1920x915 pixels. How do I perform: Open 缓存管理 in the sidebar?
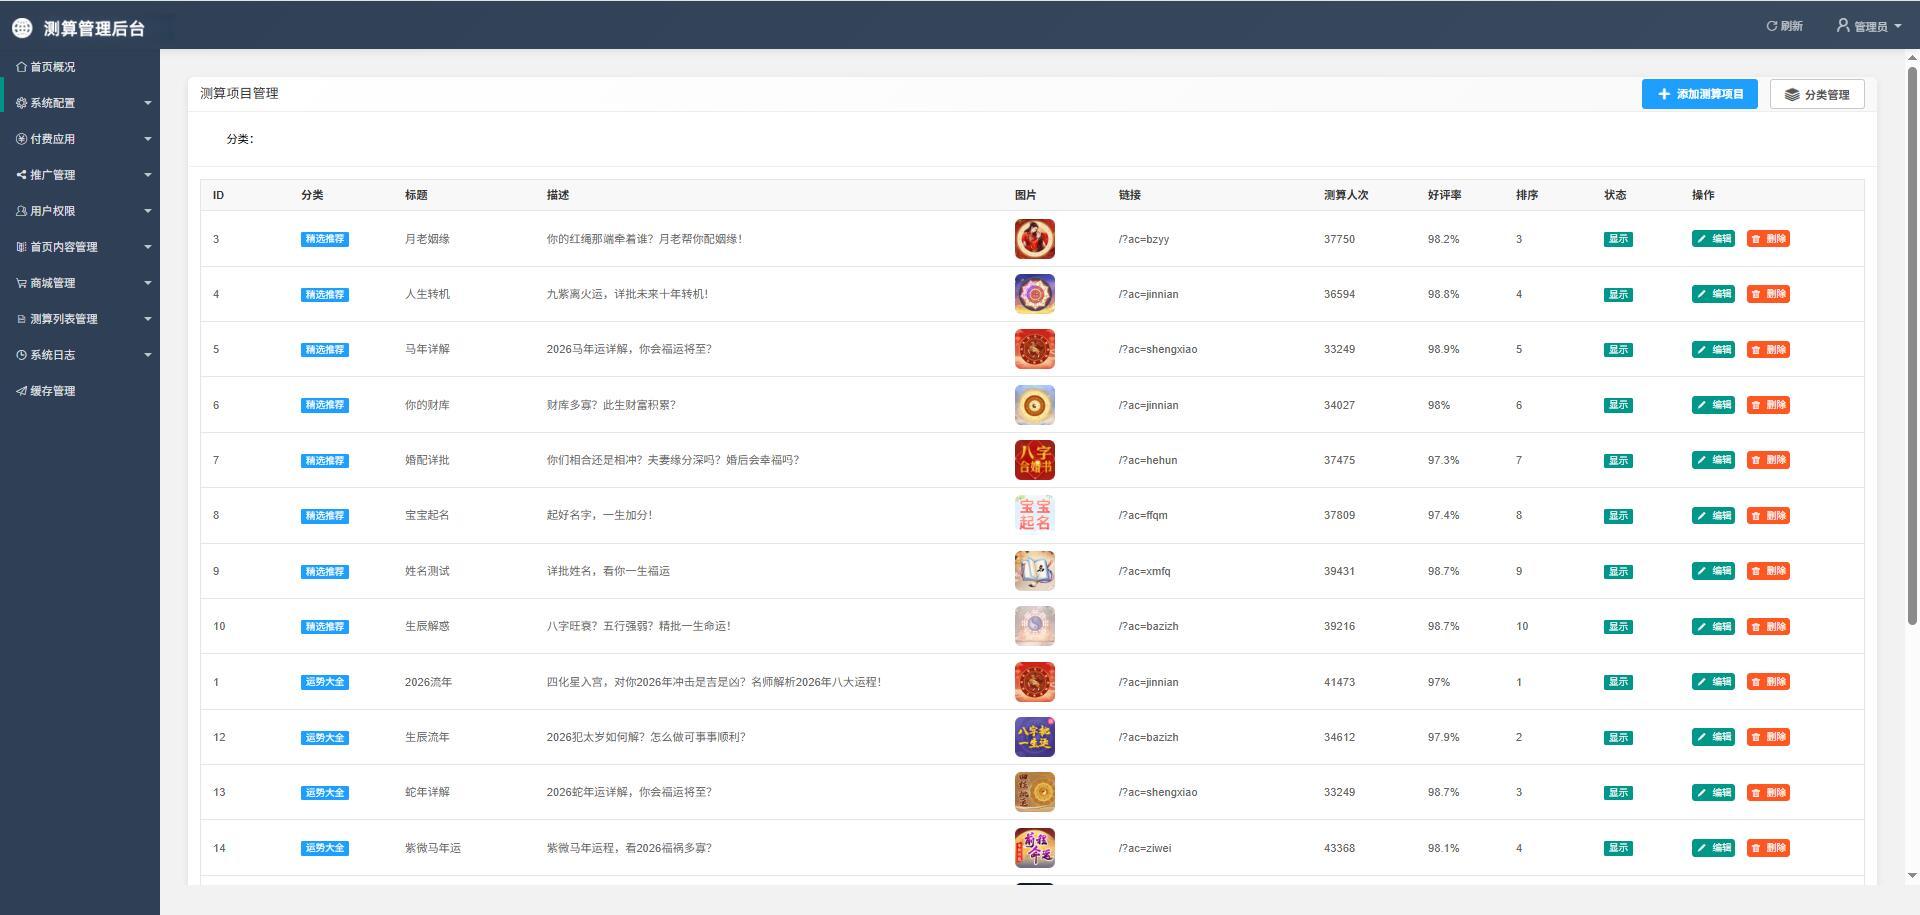click(x=52, y=391)
